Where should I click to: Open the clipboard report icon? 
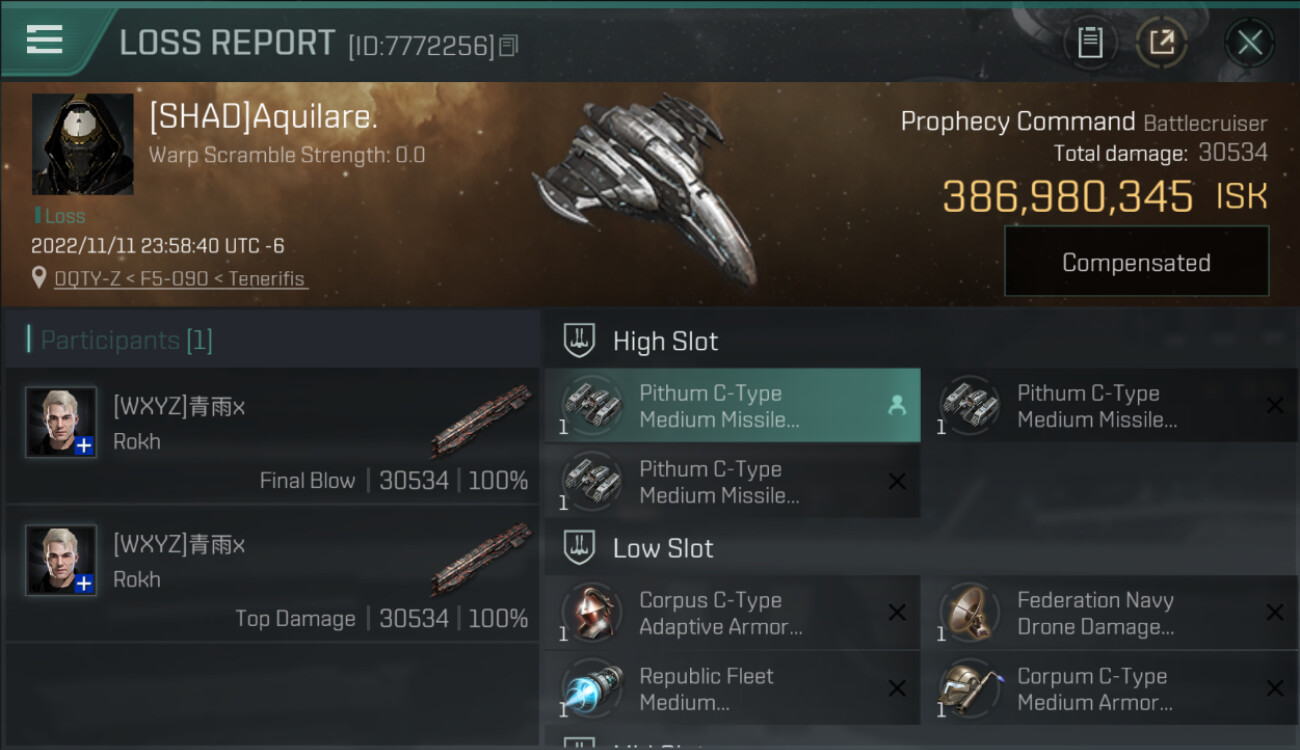pos(1090,42)
